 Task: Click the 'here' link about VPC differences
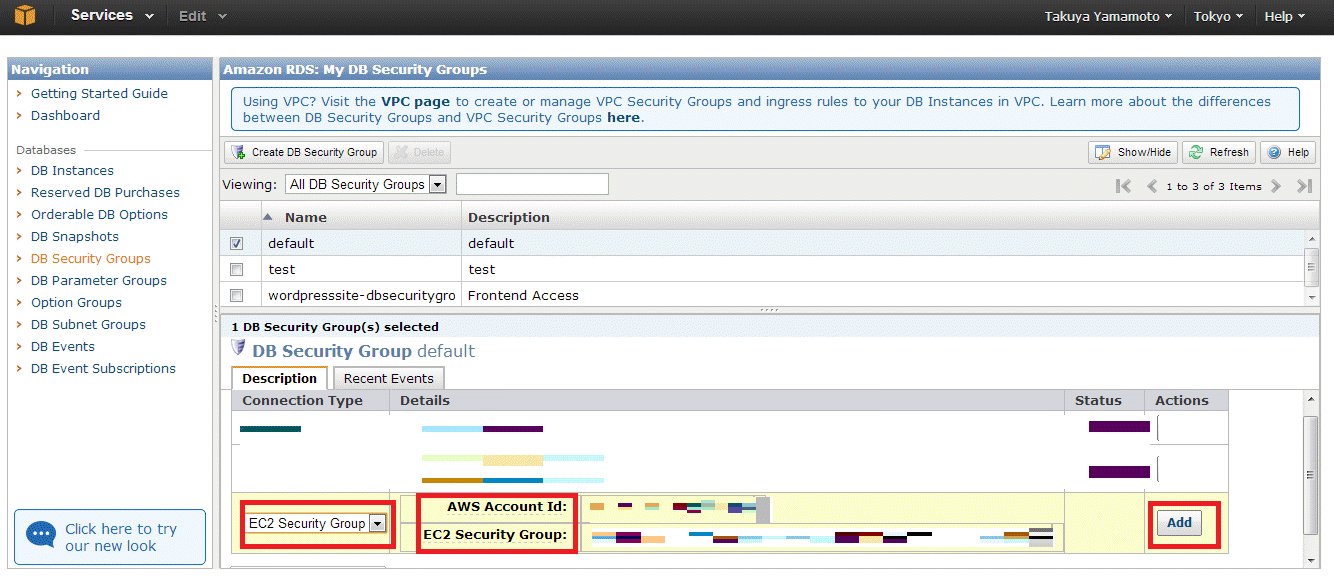[x=623, y=118]
